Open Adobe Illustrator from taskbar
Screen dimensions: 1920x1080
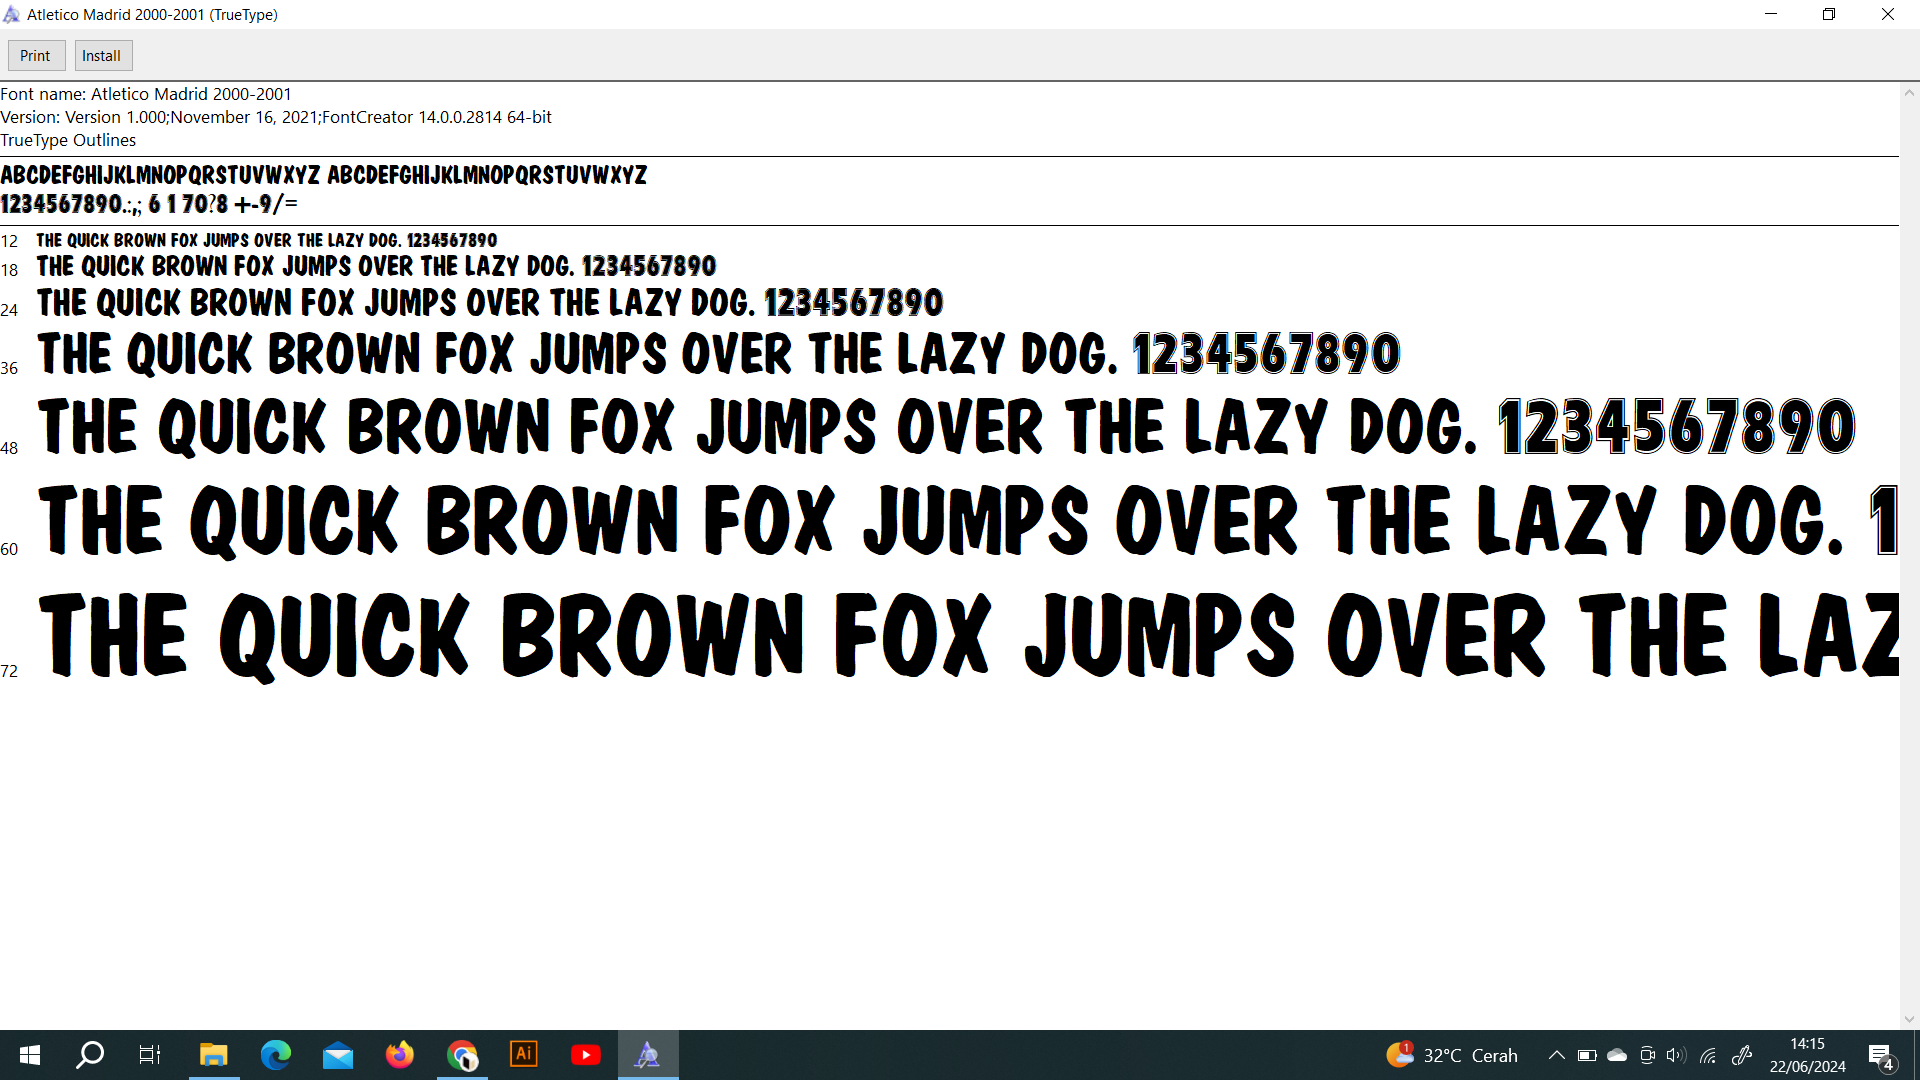(x=524, y=1055)
